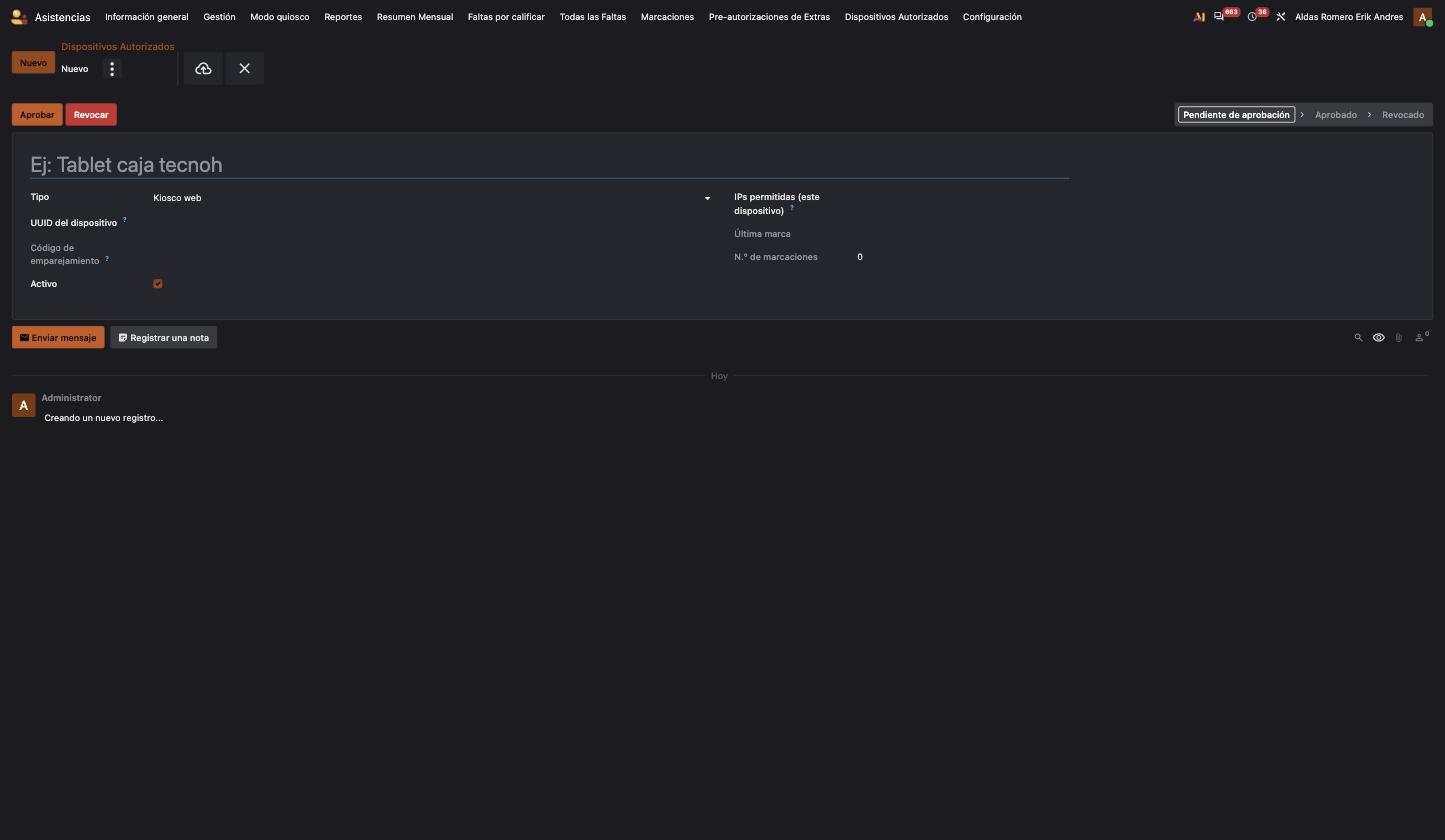The width and height of the screenshot is (1445, 840).
Task: Open the Configuración menu
Action: [992, 17]
